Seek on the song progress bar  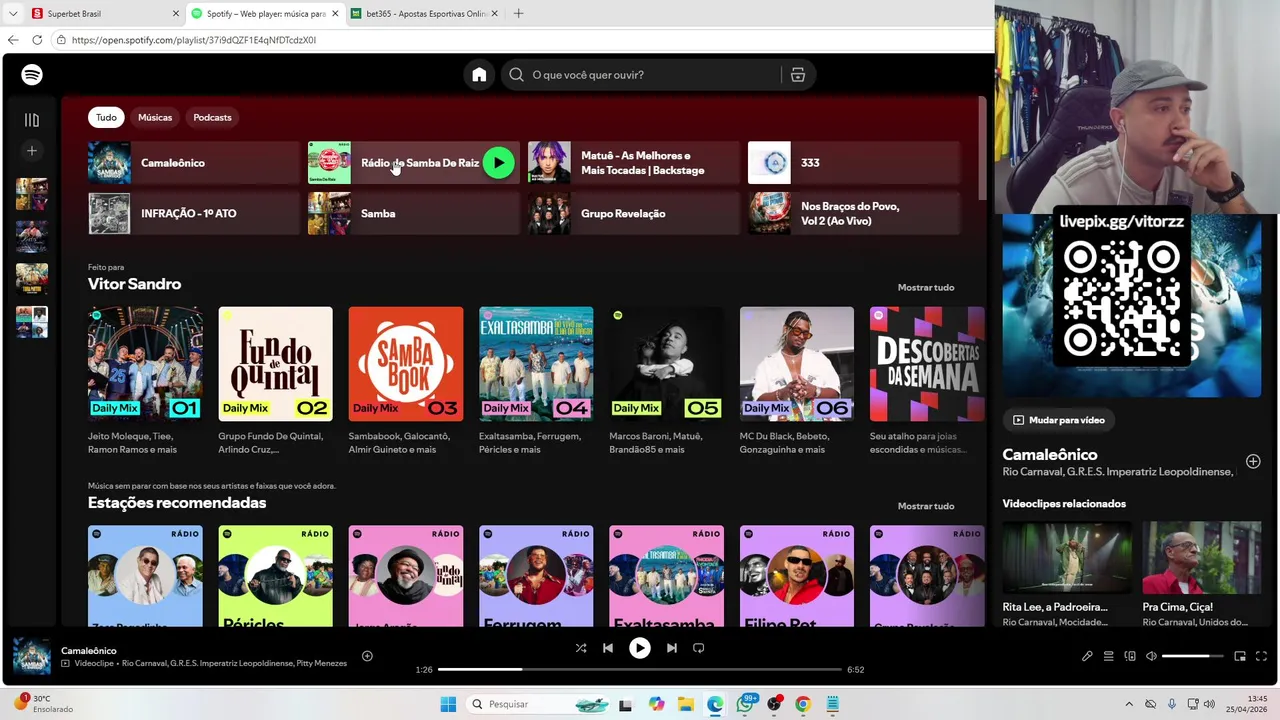(x=640, y=669)
